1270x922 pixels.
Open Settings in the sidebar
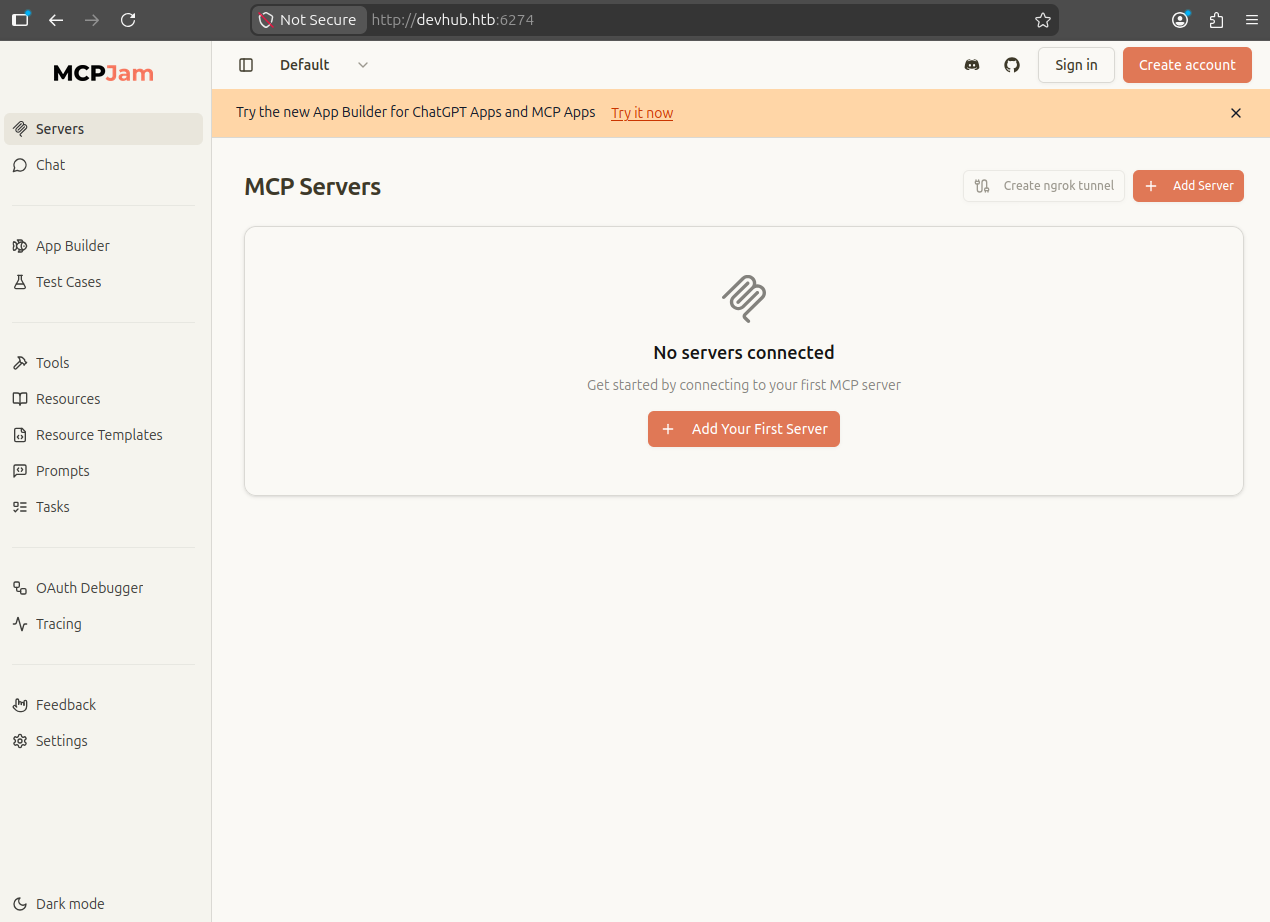point(104,741)
